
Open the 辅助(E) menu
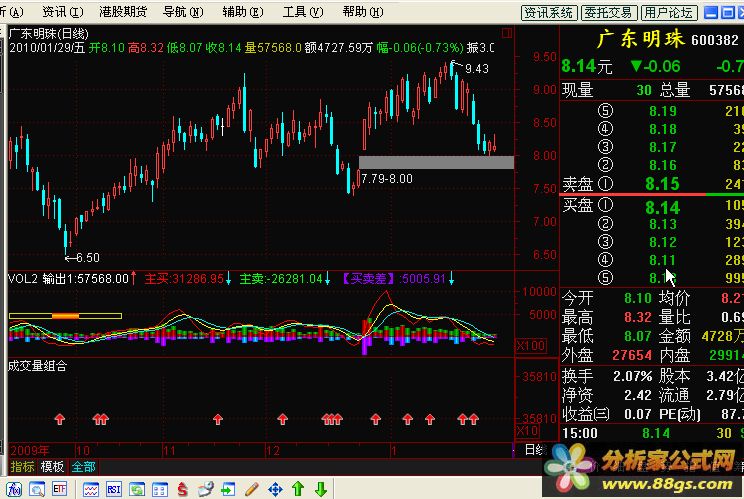tap(243, 12)
